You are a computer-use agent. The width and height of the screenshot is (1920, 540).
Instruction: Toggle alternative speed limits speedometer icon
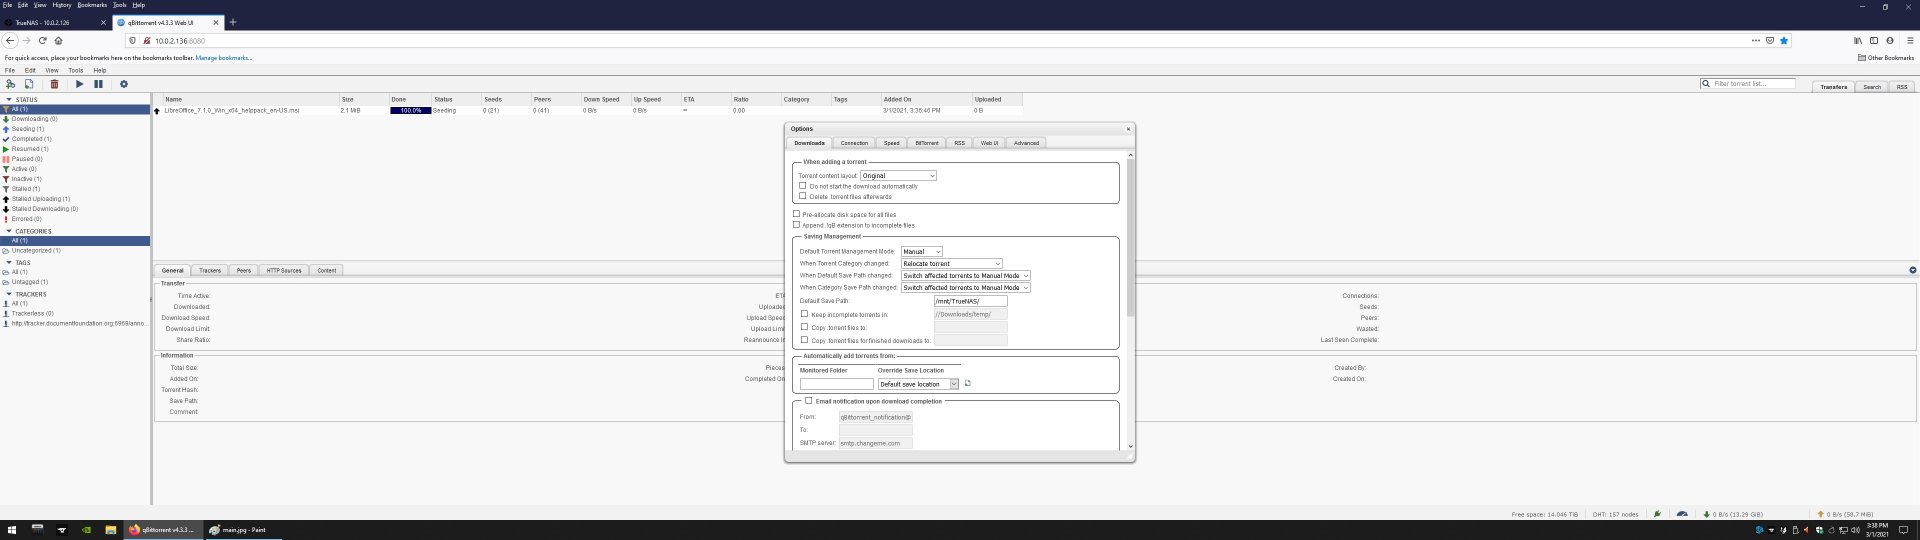[x=1682, y=514]
